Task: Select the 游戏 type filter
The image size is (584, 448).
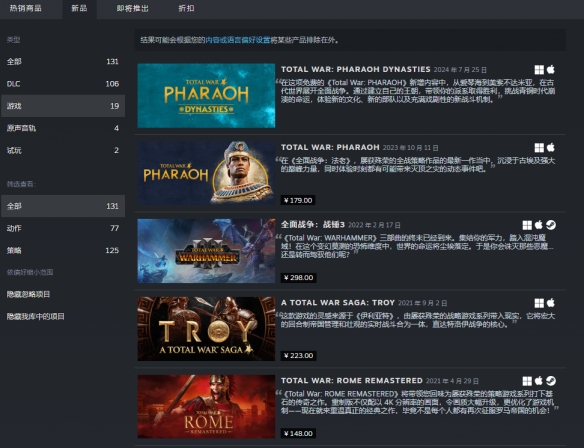Action: [63, 106]
